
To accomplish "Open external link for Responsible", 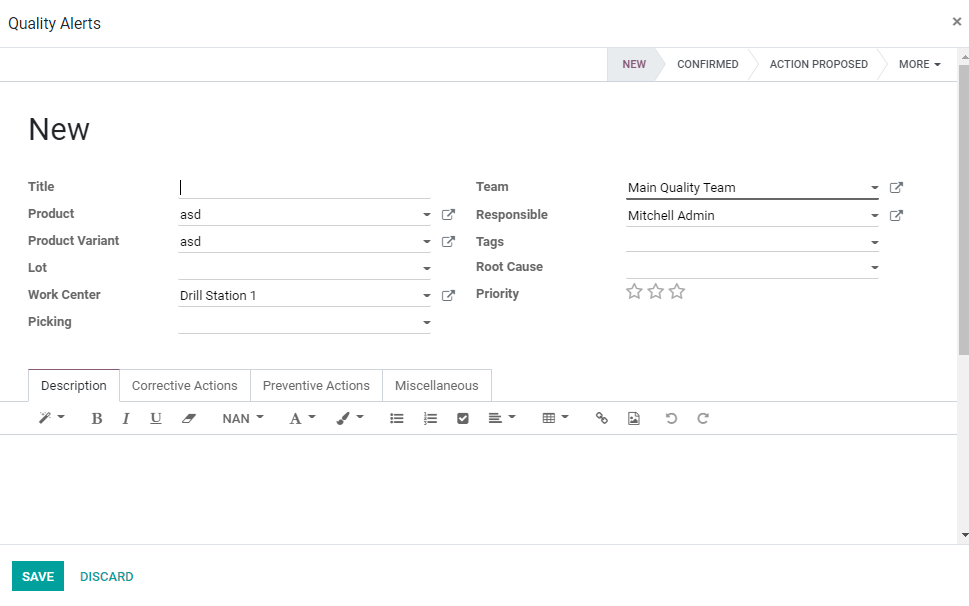I will (x=896, y=216).
